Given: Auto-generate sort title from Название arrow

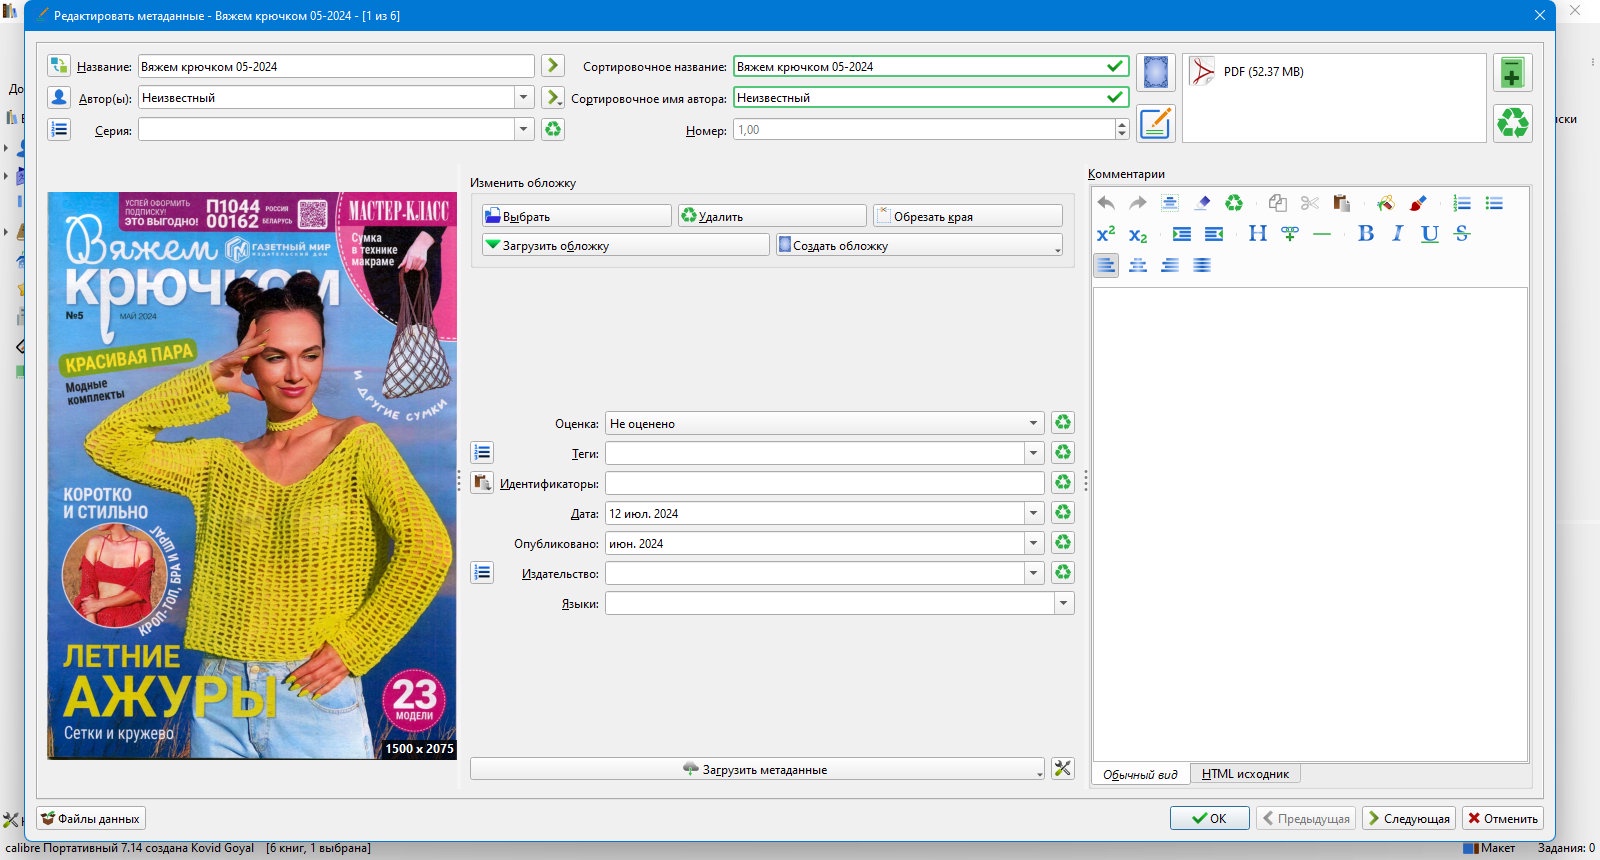Looking at the screenshot, I should [552, 66].
